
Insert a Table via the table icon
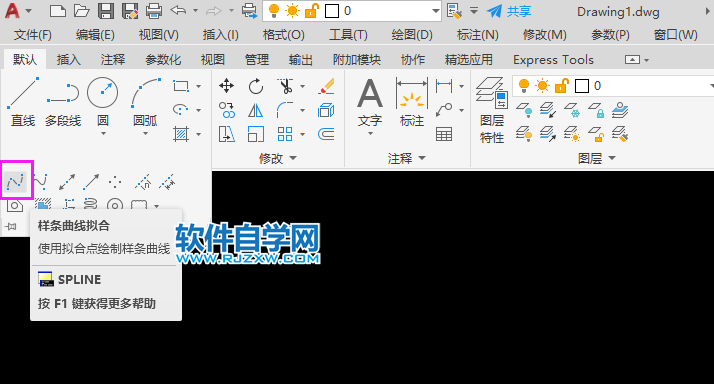pyautogui.click(x=444, y=134)
